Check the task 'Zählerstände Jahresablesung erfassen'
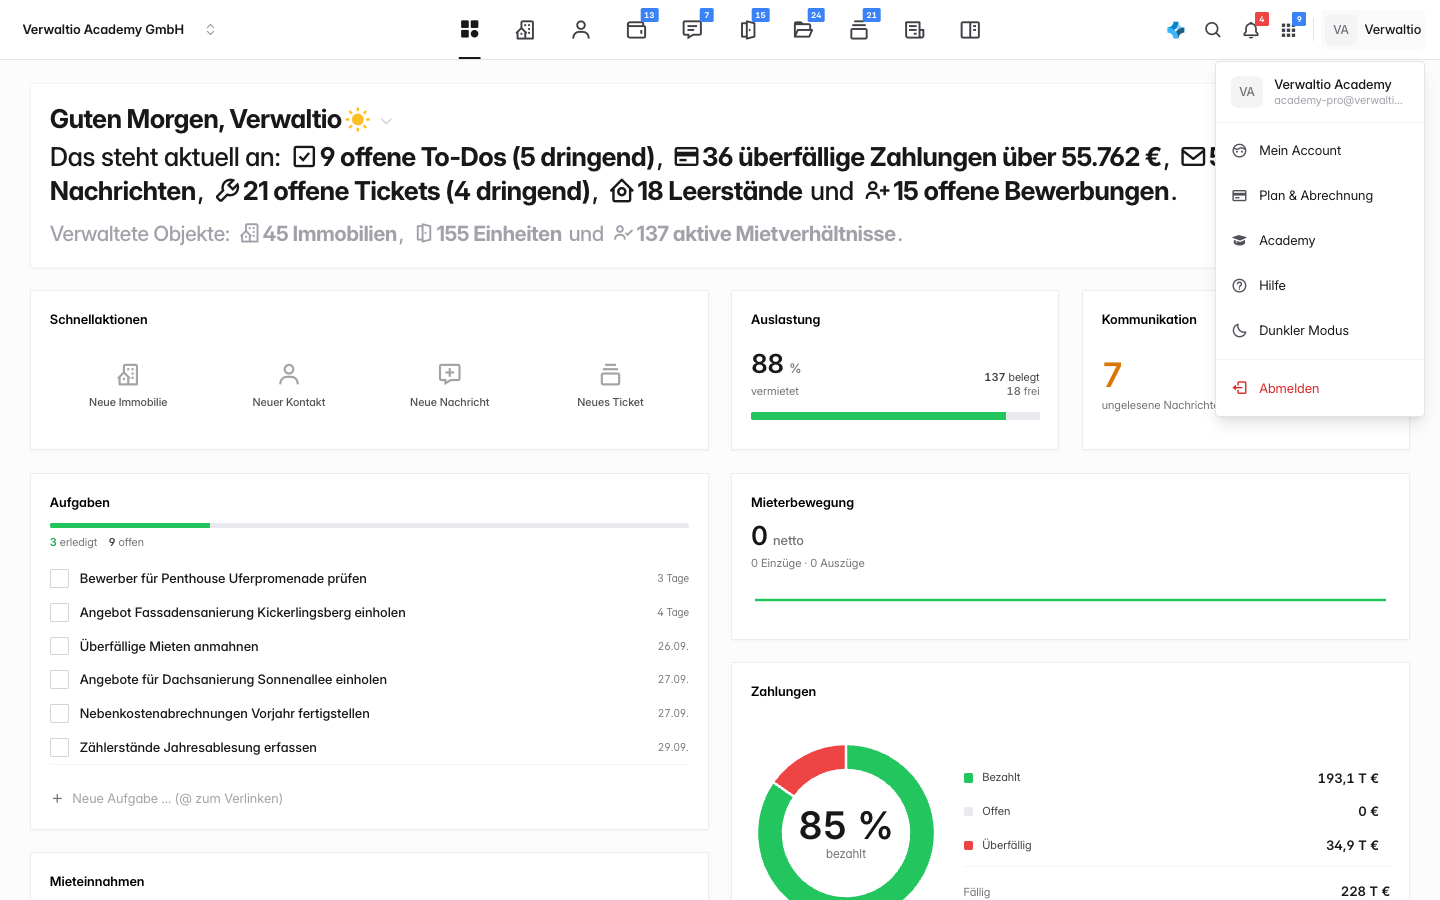Viewport: 1440px width, 900px height. coord(60,747)
